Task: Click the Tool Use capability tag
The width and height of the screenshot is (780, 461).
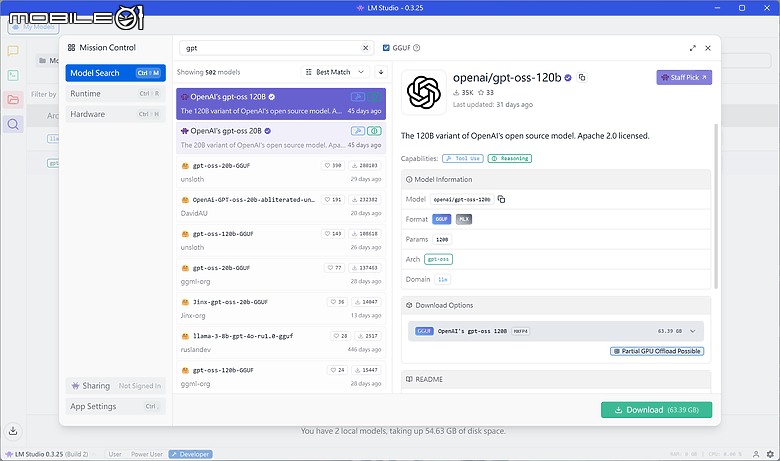Action: tap(463, 158)
